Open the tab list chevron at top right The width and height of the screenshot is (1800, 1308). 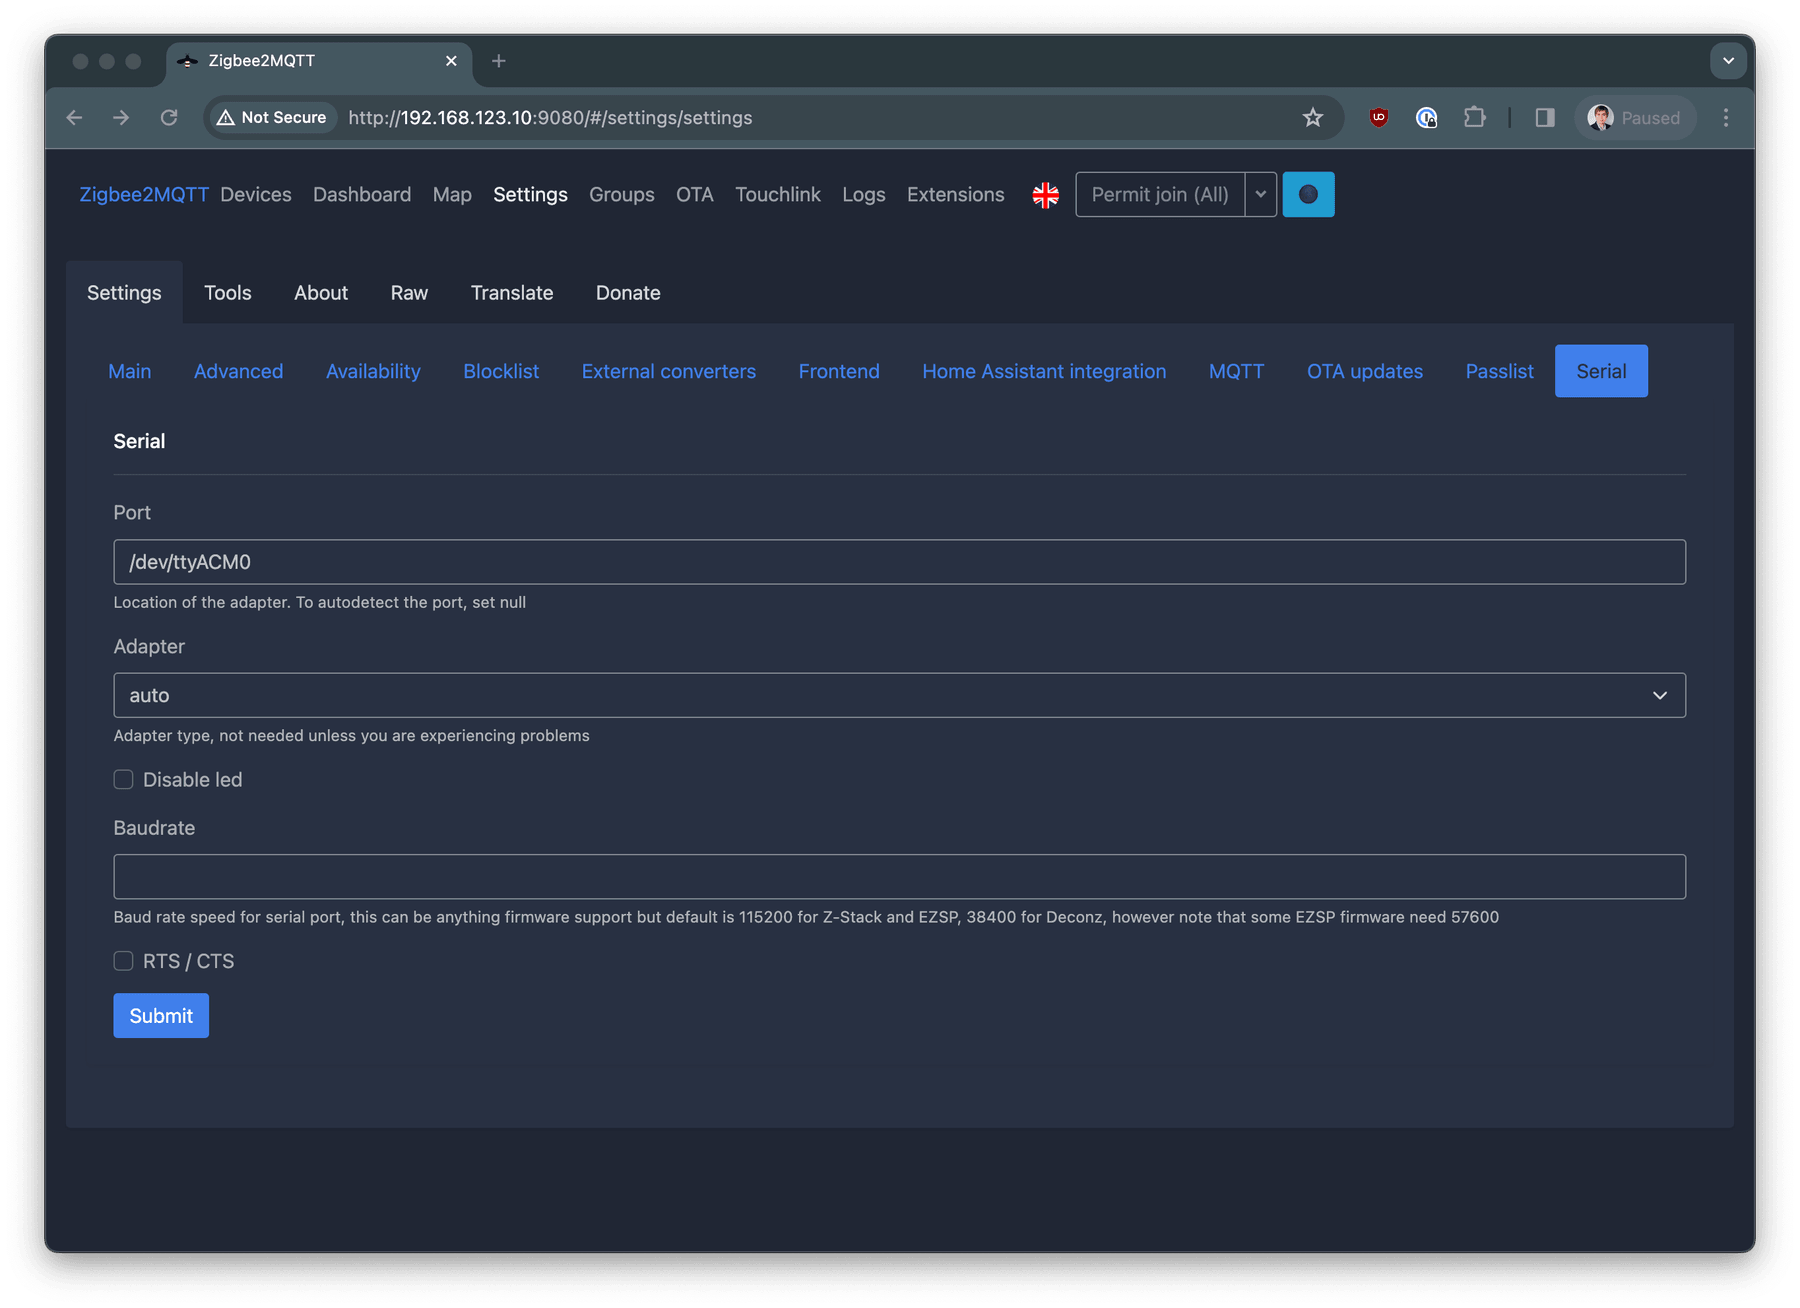click(x=1728, y=60)
